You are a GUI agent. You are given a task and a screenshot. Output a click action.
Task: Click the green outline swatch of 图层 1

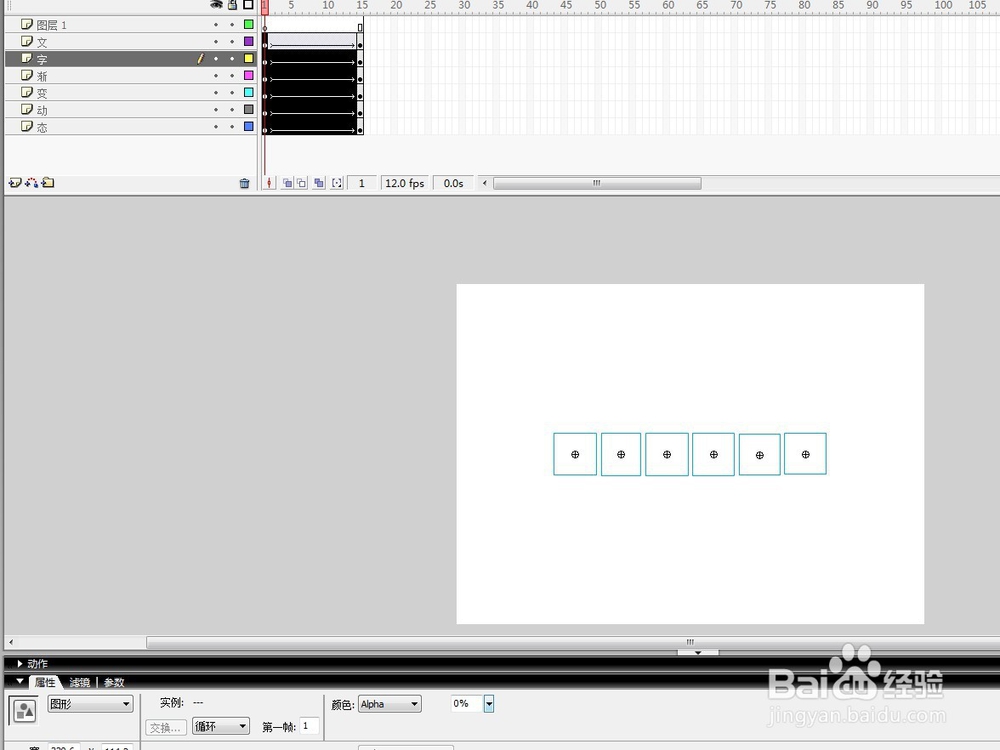[x=249, y=25]
